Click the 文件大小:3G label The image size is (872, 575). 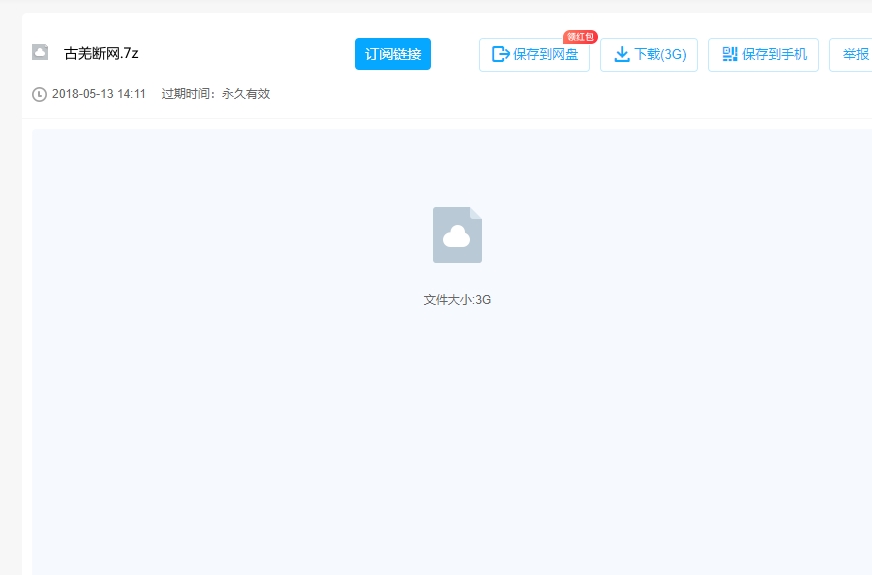click(457, 300)
